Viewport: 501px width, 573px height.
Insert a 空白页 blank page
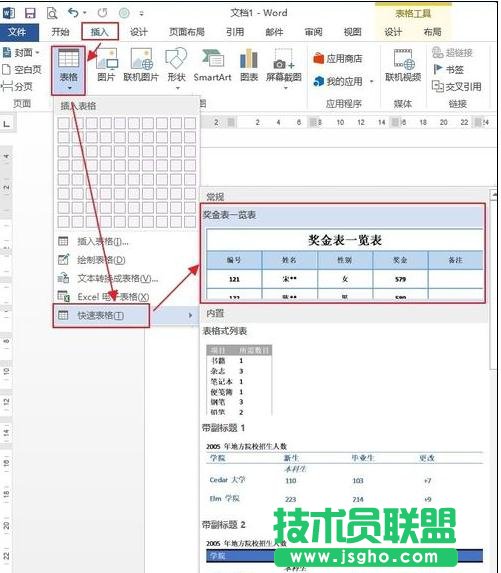[22, 69]
